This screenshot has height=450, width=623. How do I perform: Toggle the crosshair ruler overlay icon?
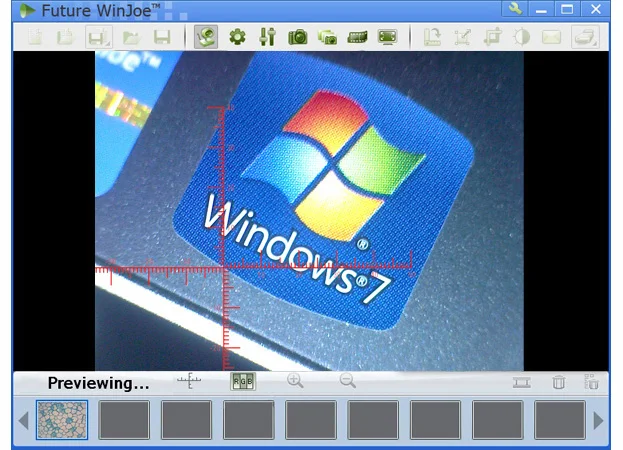tap(189, 381)
